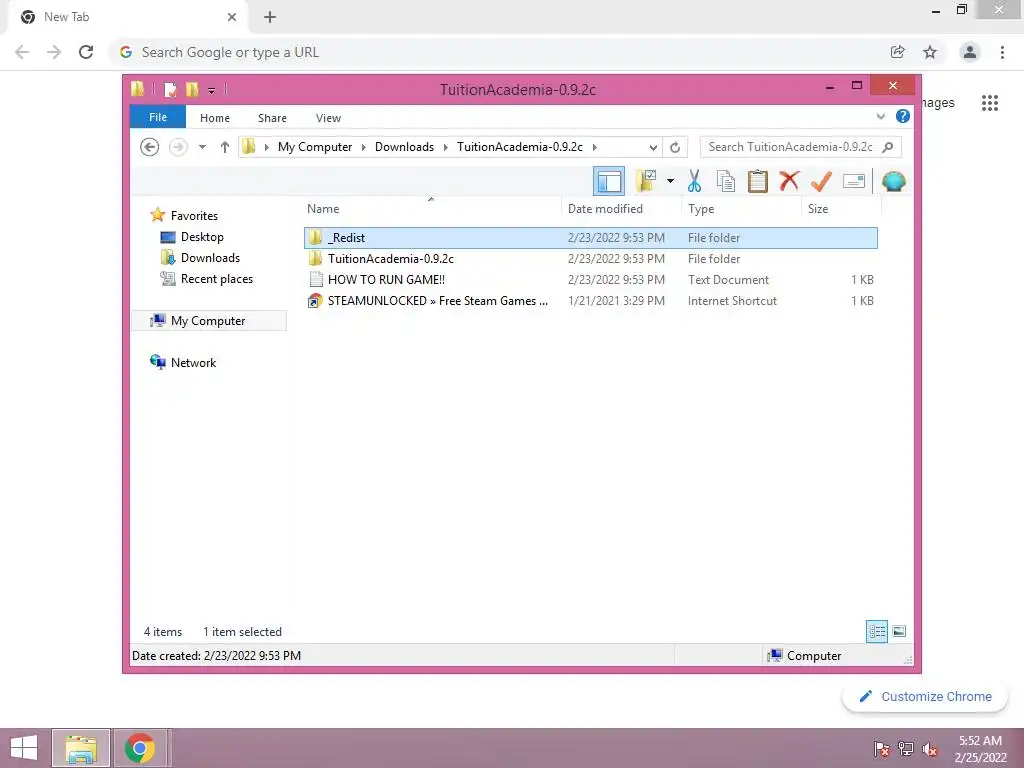
Task: Click the scissors Cut icon
Action: 694,181
